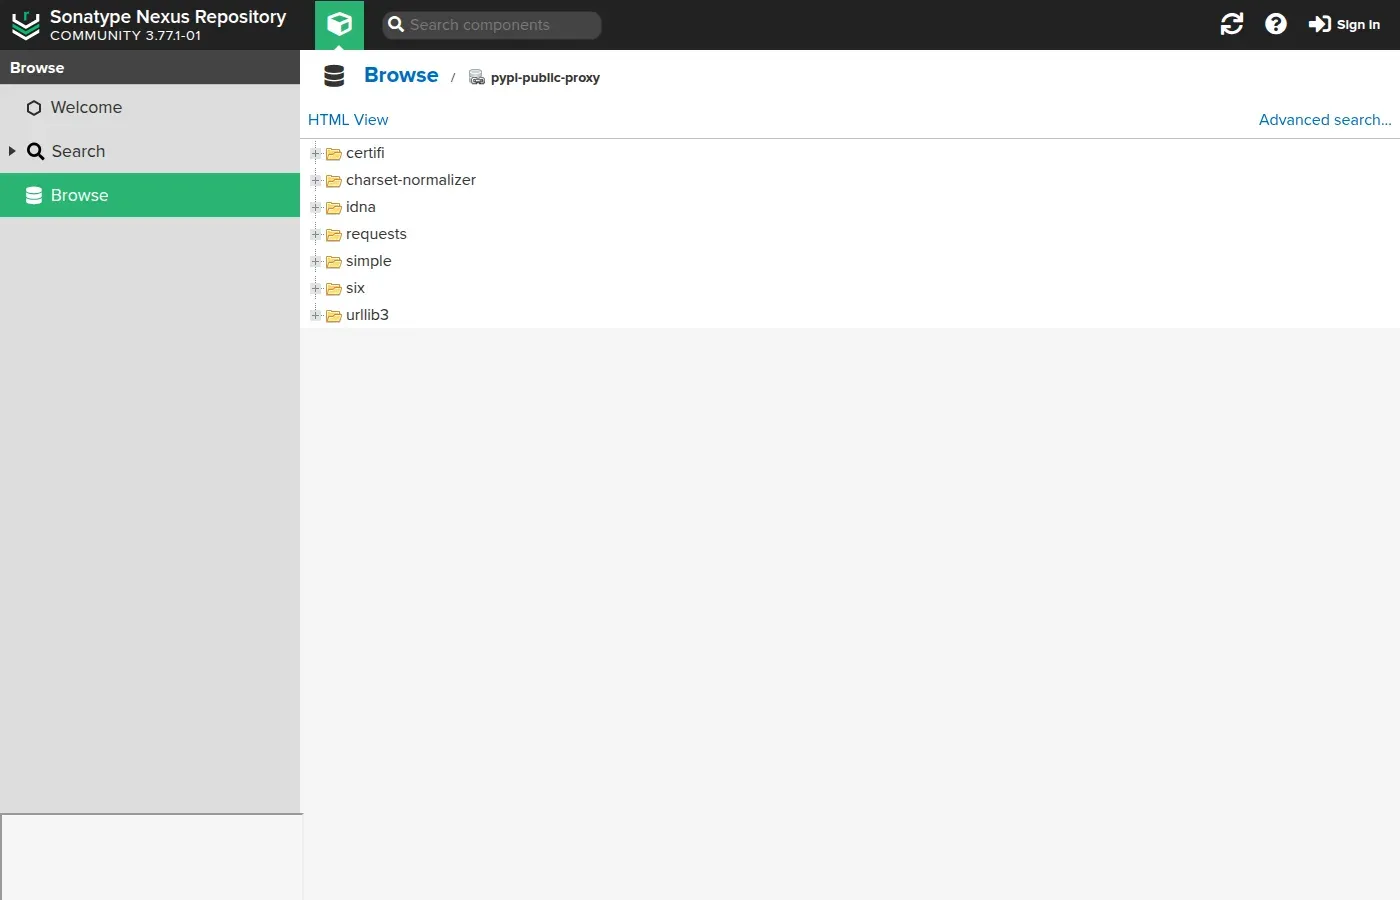Expand the Search sidebar triangle
1400x900 pixels.
pyautogui.click(x=12, y=151)
